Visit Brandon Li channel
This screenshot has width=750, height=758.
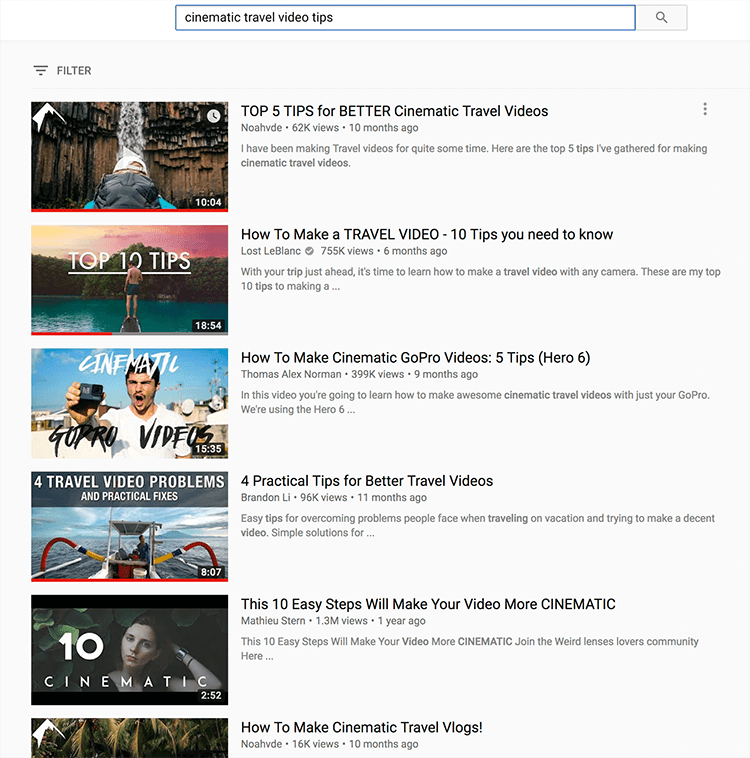pos(266,497)
